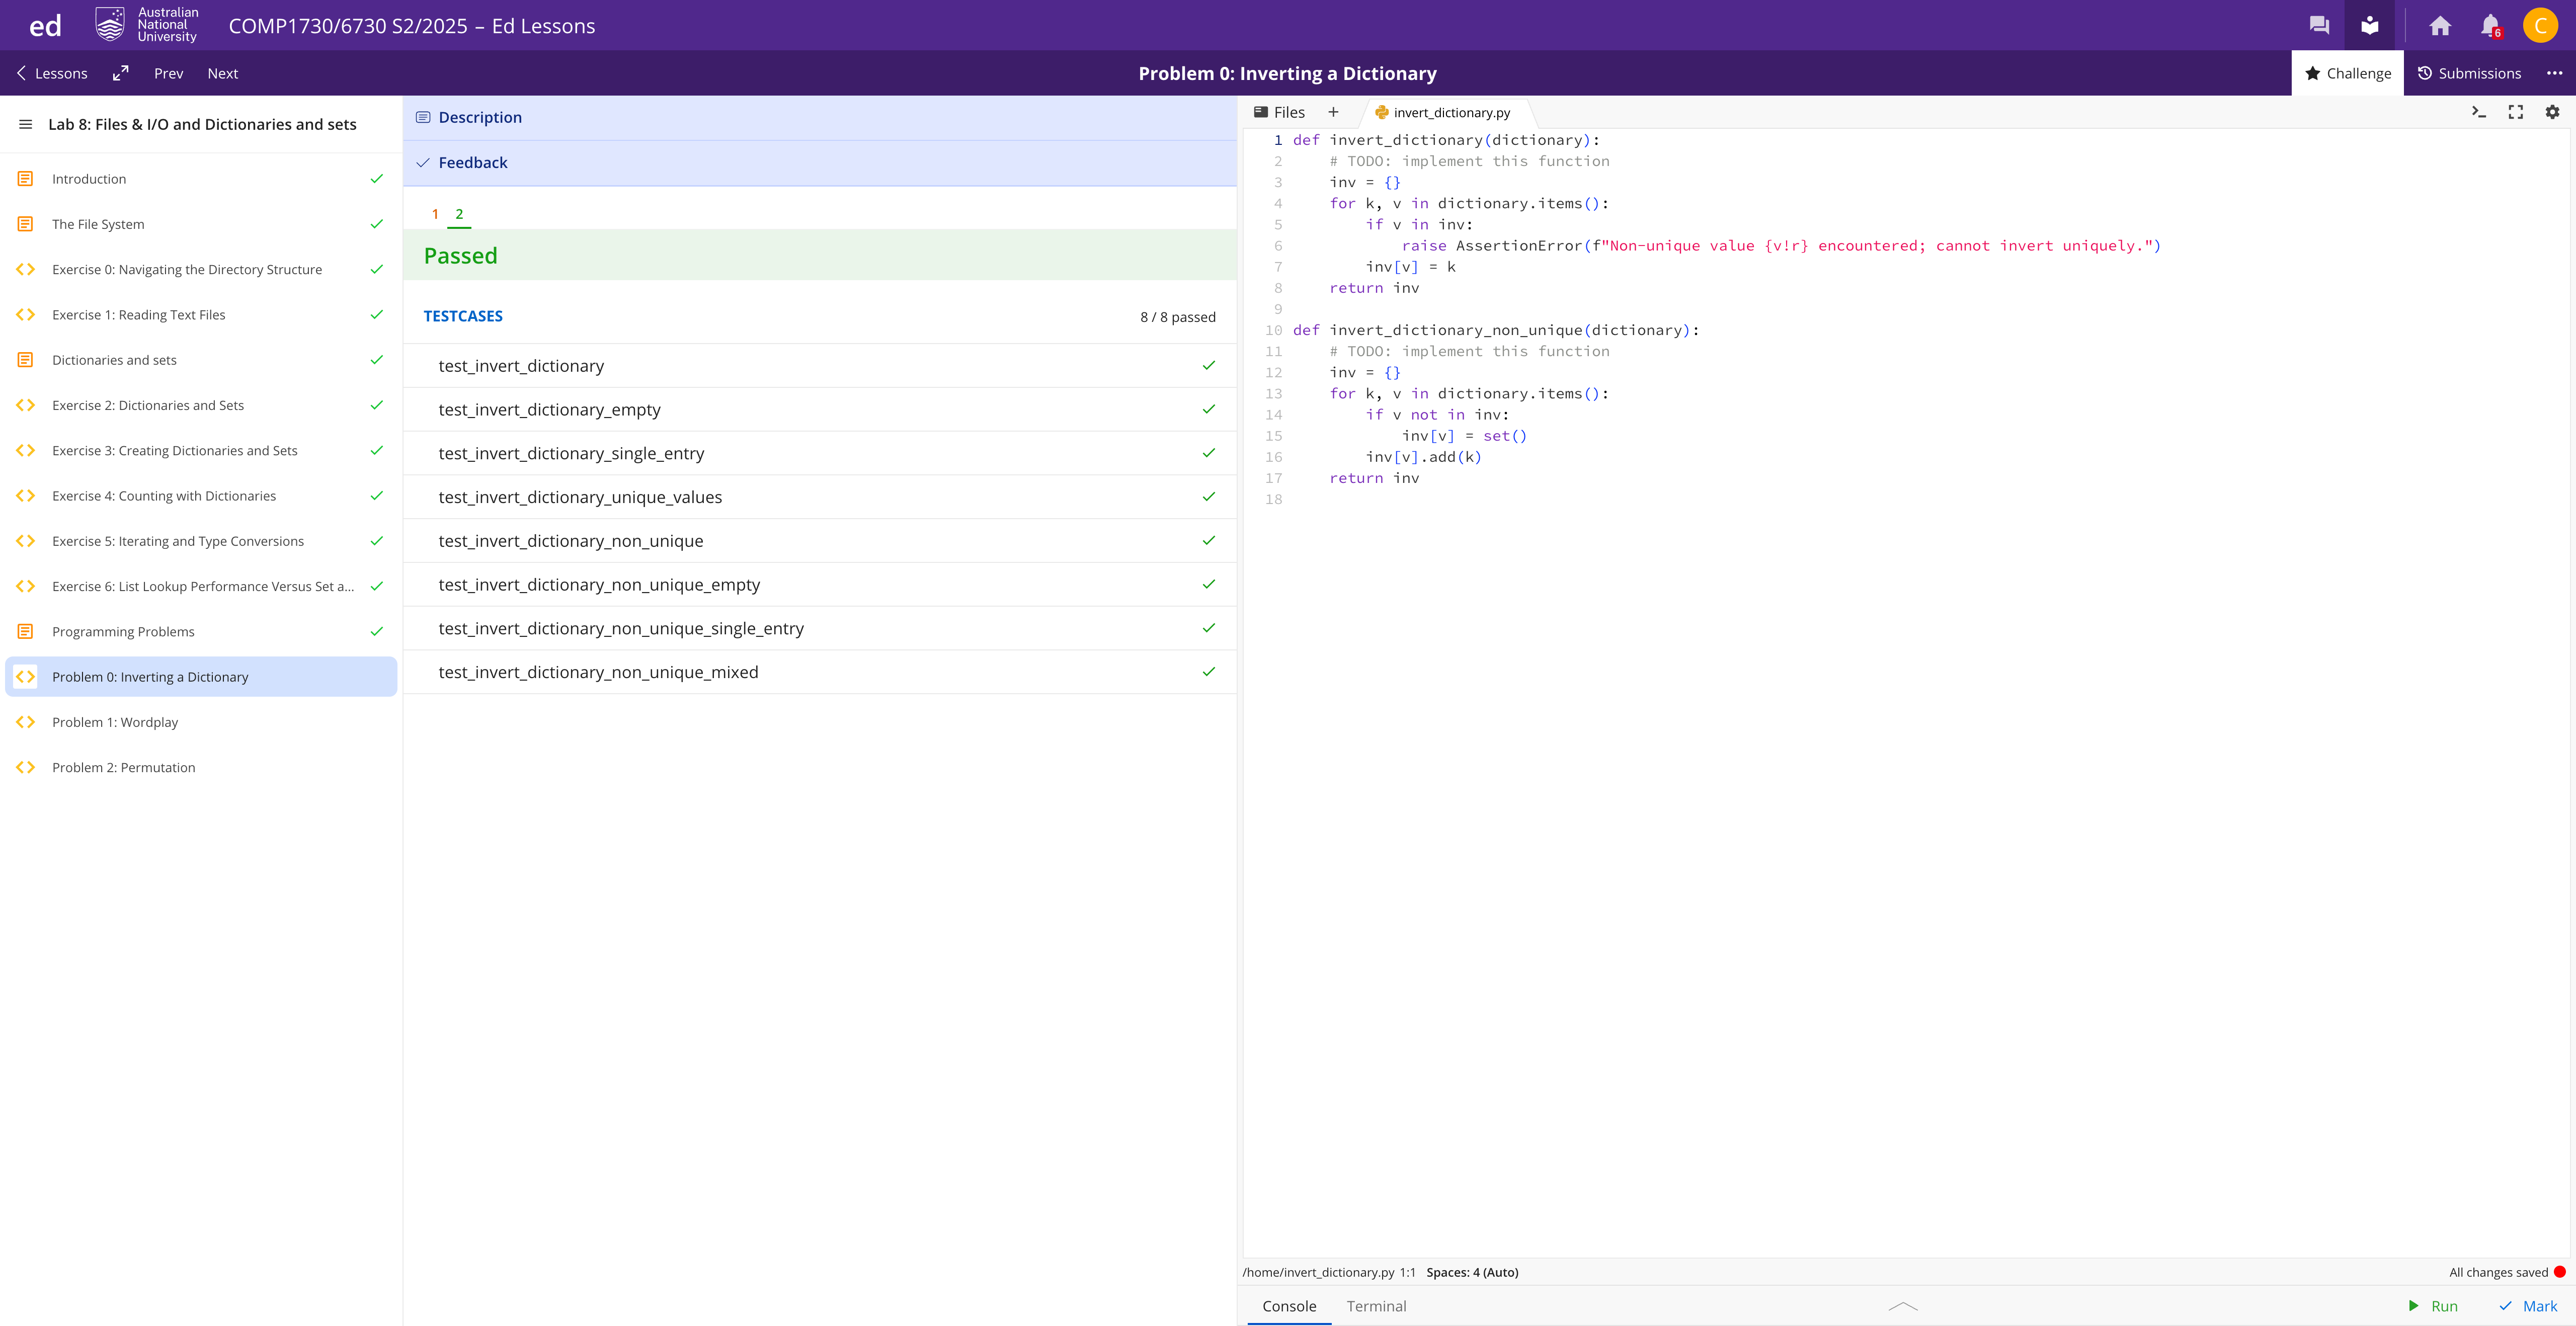This screenshot has height=1326, width=2576.
Task: Select feedback attempt 2 tab
Action: [459, 214]
